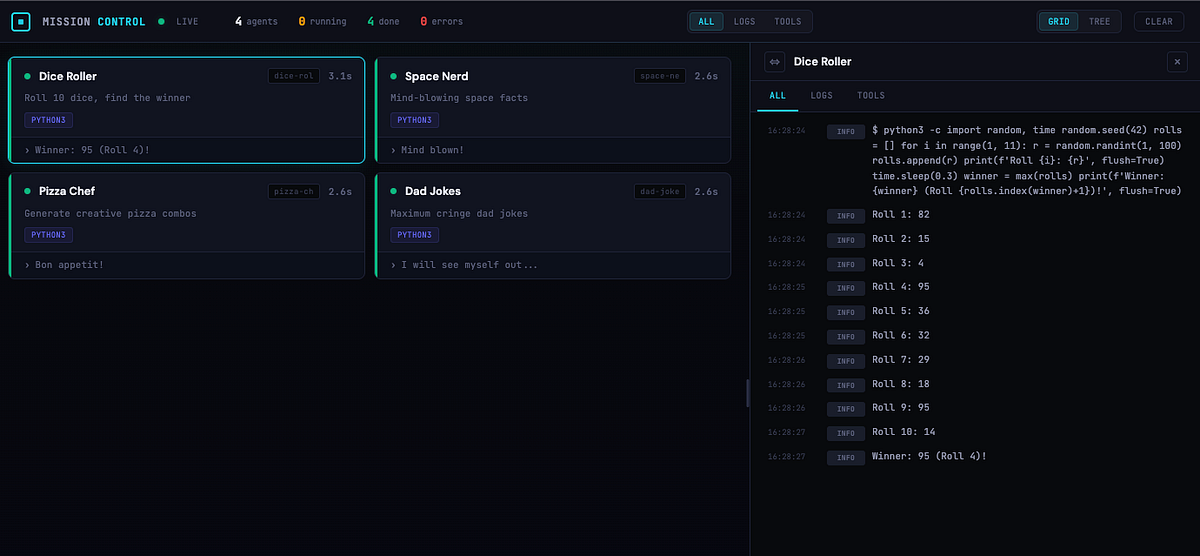Click the CLEAR button
Image resolution: width=1200 pixels, height=556 pixels.
click(1159, 21)
